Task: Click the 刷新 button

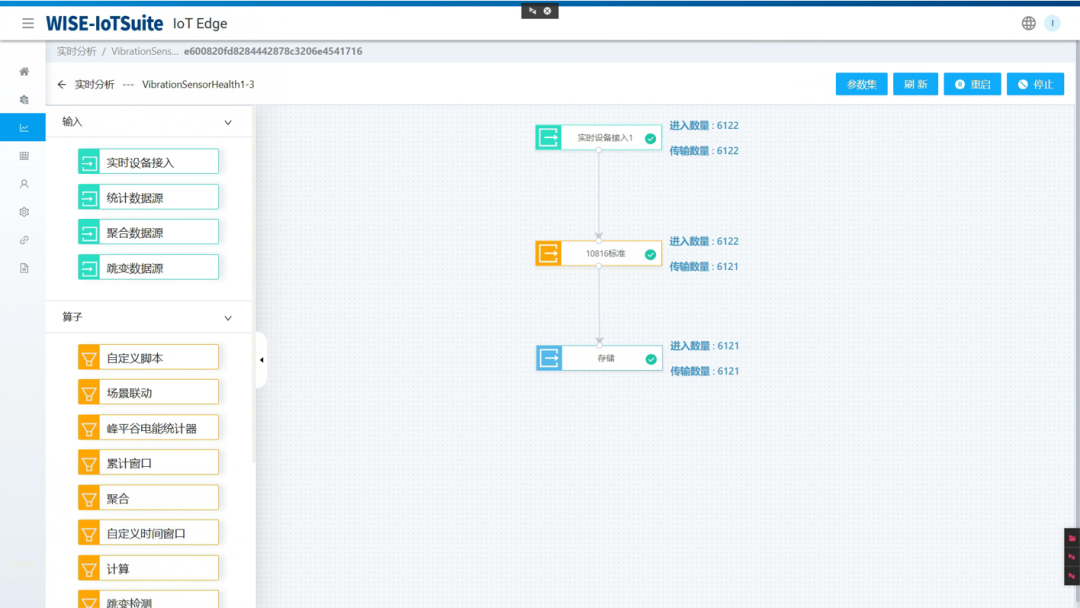Action: [915, 85]
